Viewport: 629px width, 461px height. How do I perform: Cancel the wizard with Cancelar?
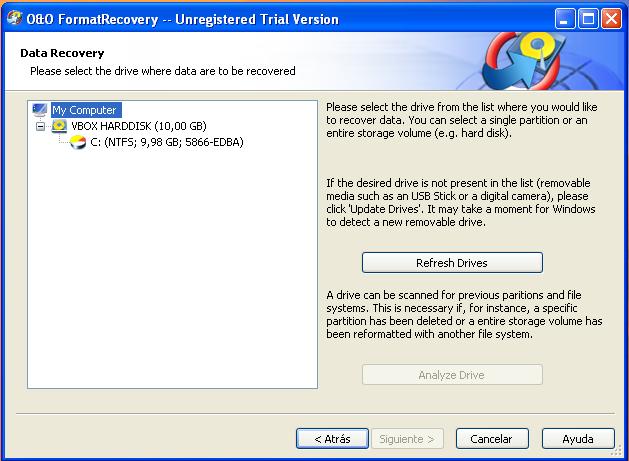point(492,439)
